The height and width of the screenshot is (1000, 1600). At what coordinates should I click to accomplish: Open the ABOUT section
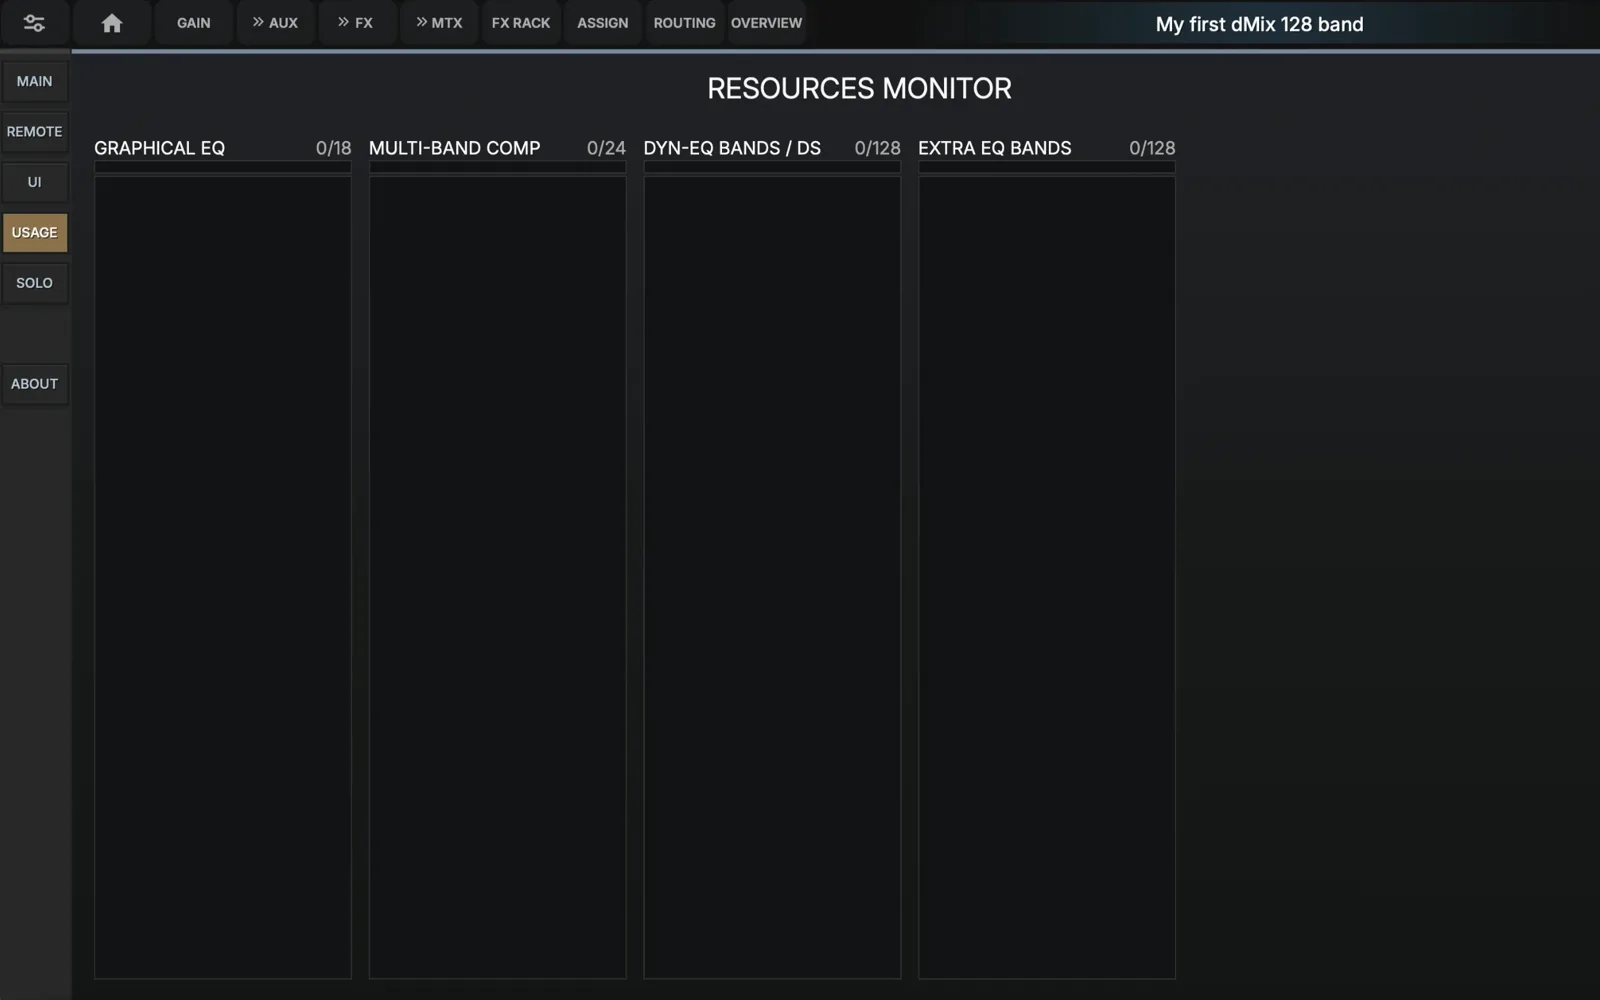pos(35,384)
